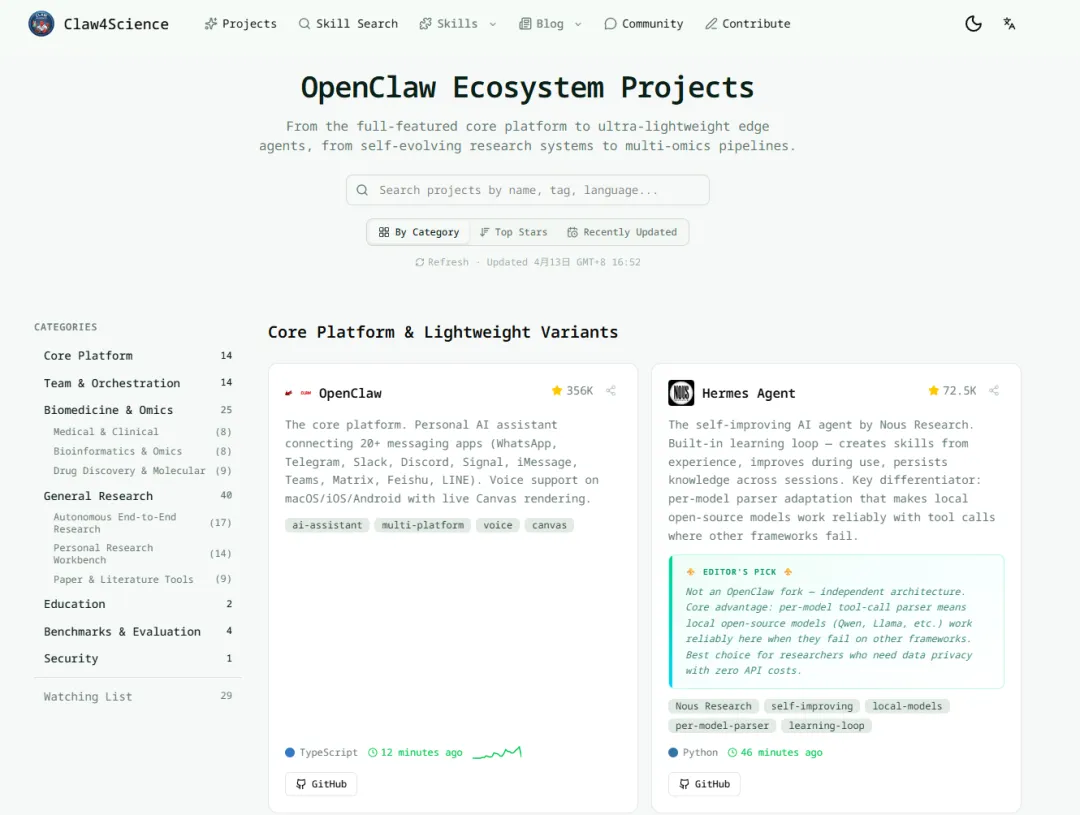Click the CATEGORIES sidebar heading
This screenshot has height=815, width=1080.
65,327
